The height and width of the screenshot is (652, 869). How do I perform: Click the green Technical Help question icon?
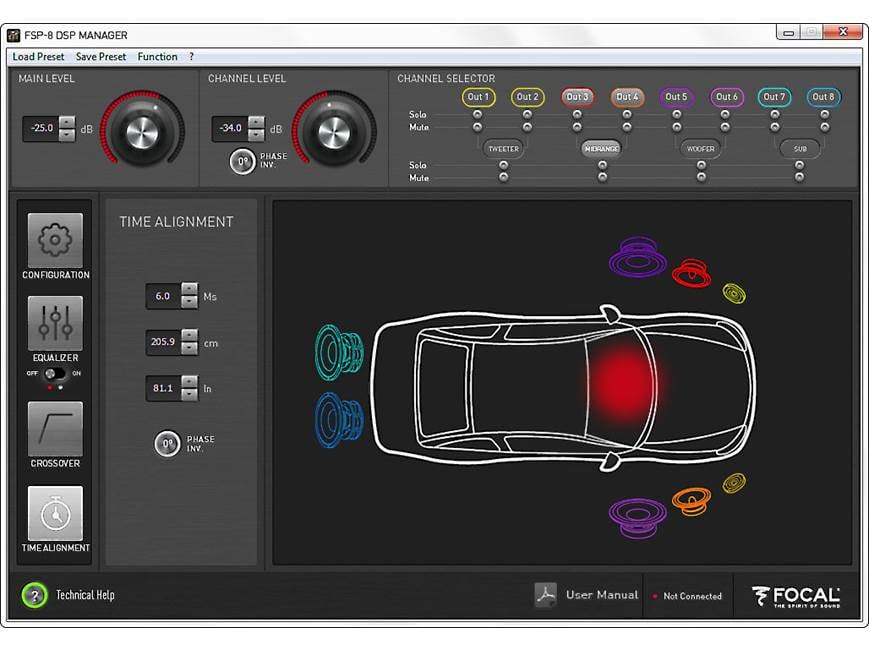tap(34, 595)
